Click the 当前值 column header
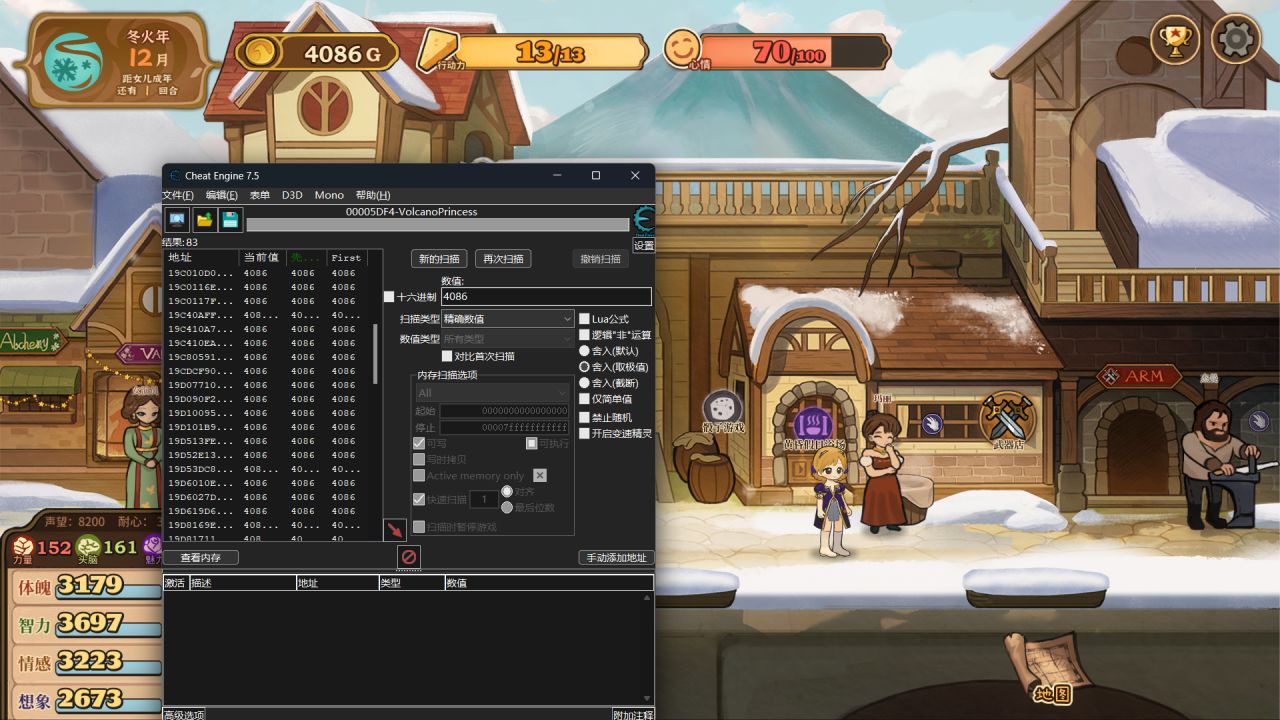Viewport: 1280px width, 720px height. click(x=264, y=257)
